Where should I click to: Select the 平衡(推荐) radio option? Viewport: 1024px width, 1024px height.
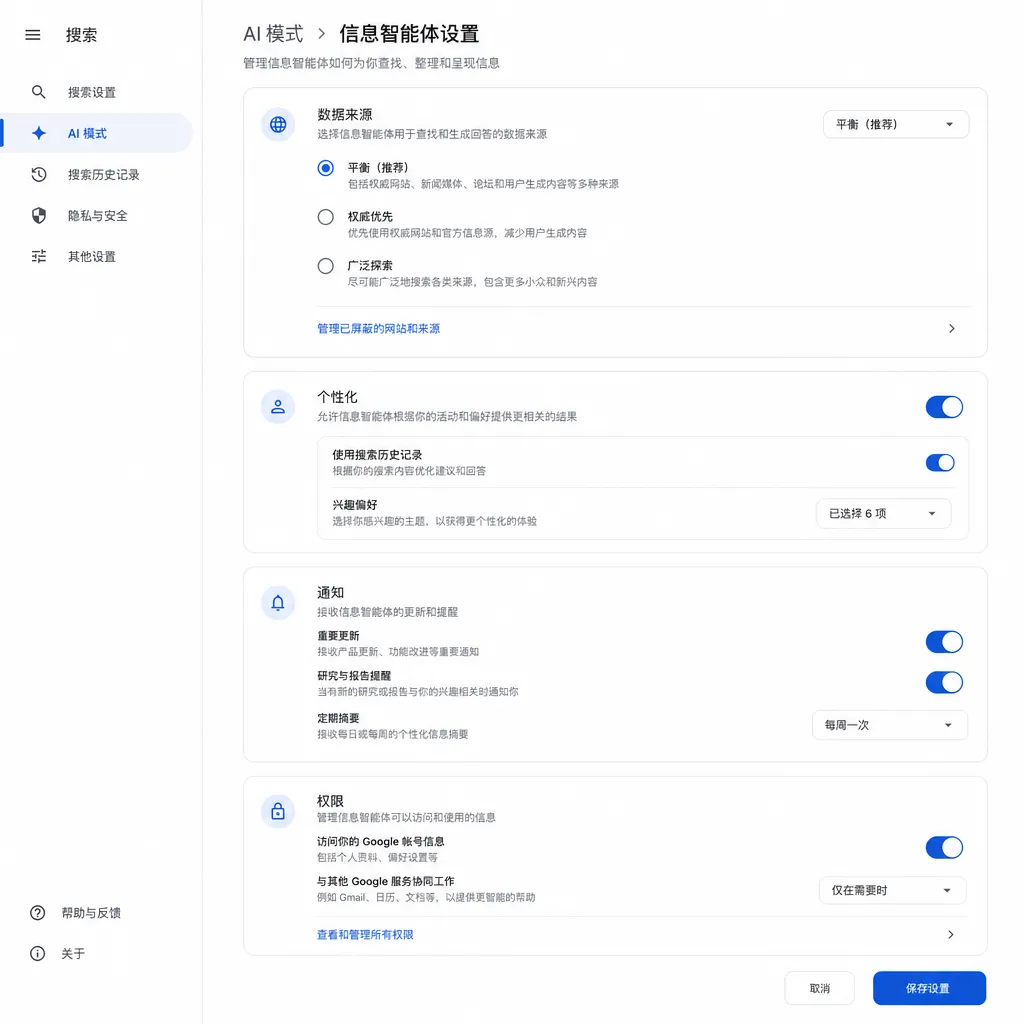(x=325, y=168)
